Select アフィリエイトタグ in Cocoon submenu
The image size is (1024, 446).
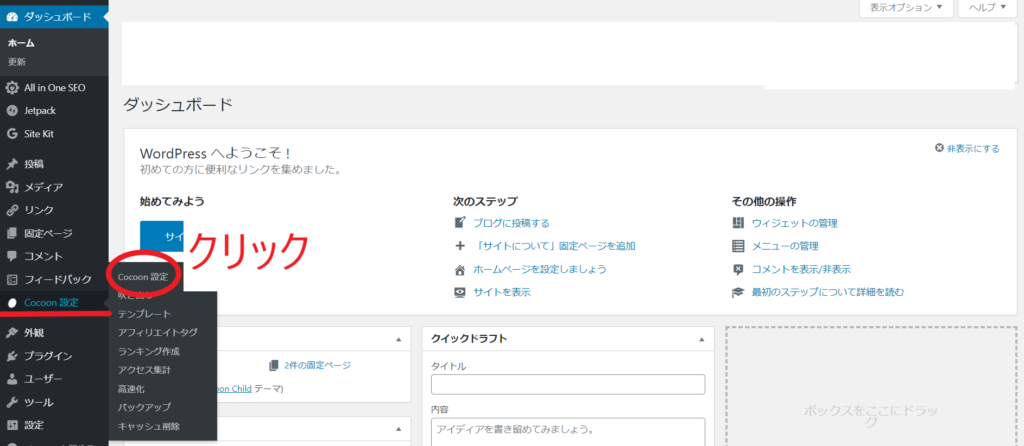click(157, 332)
